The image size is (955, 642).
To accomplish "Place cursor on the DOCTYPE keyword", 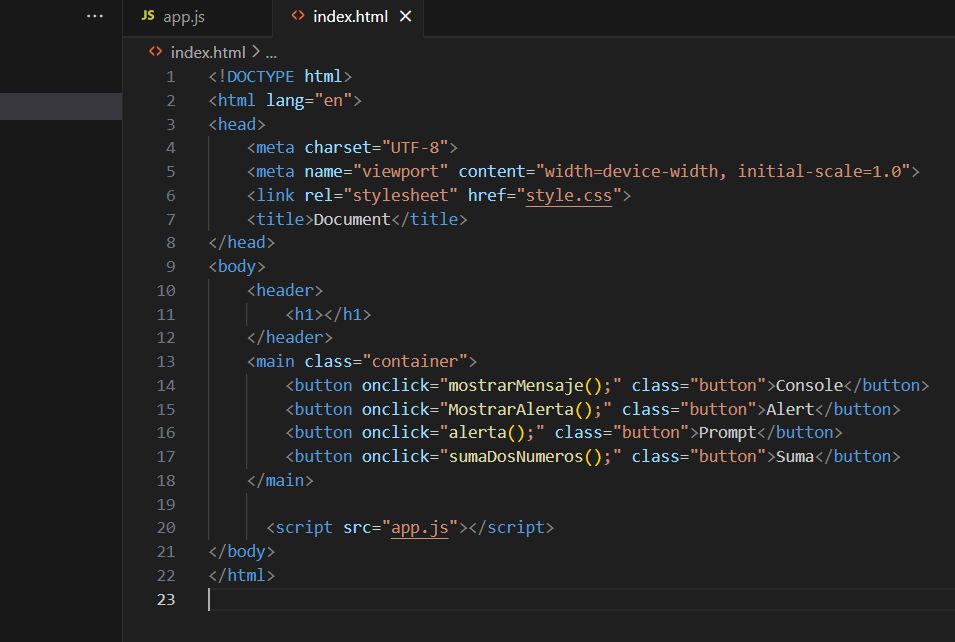I will click(x=260, y=77).
